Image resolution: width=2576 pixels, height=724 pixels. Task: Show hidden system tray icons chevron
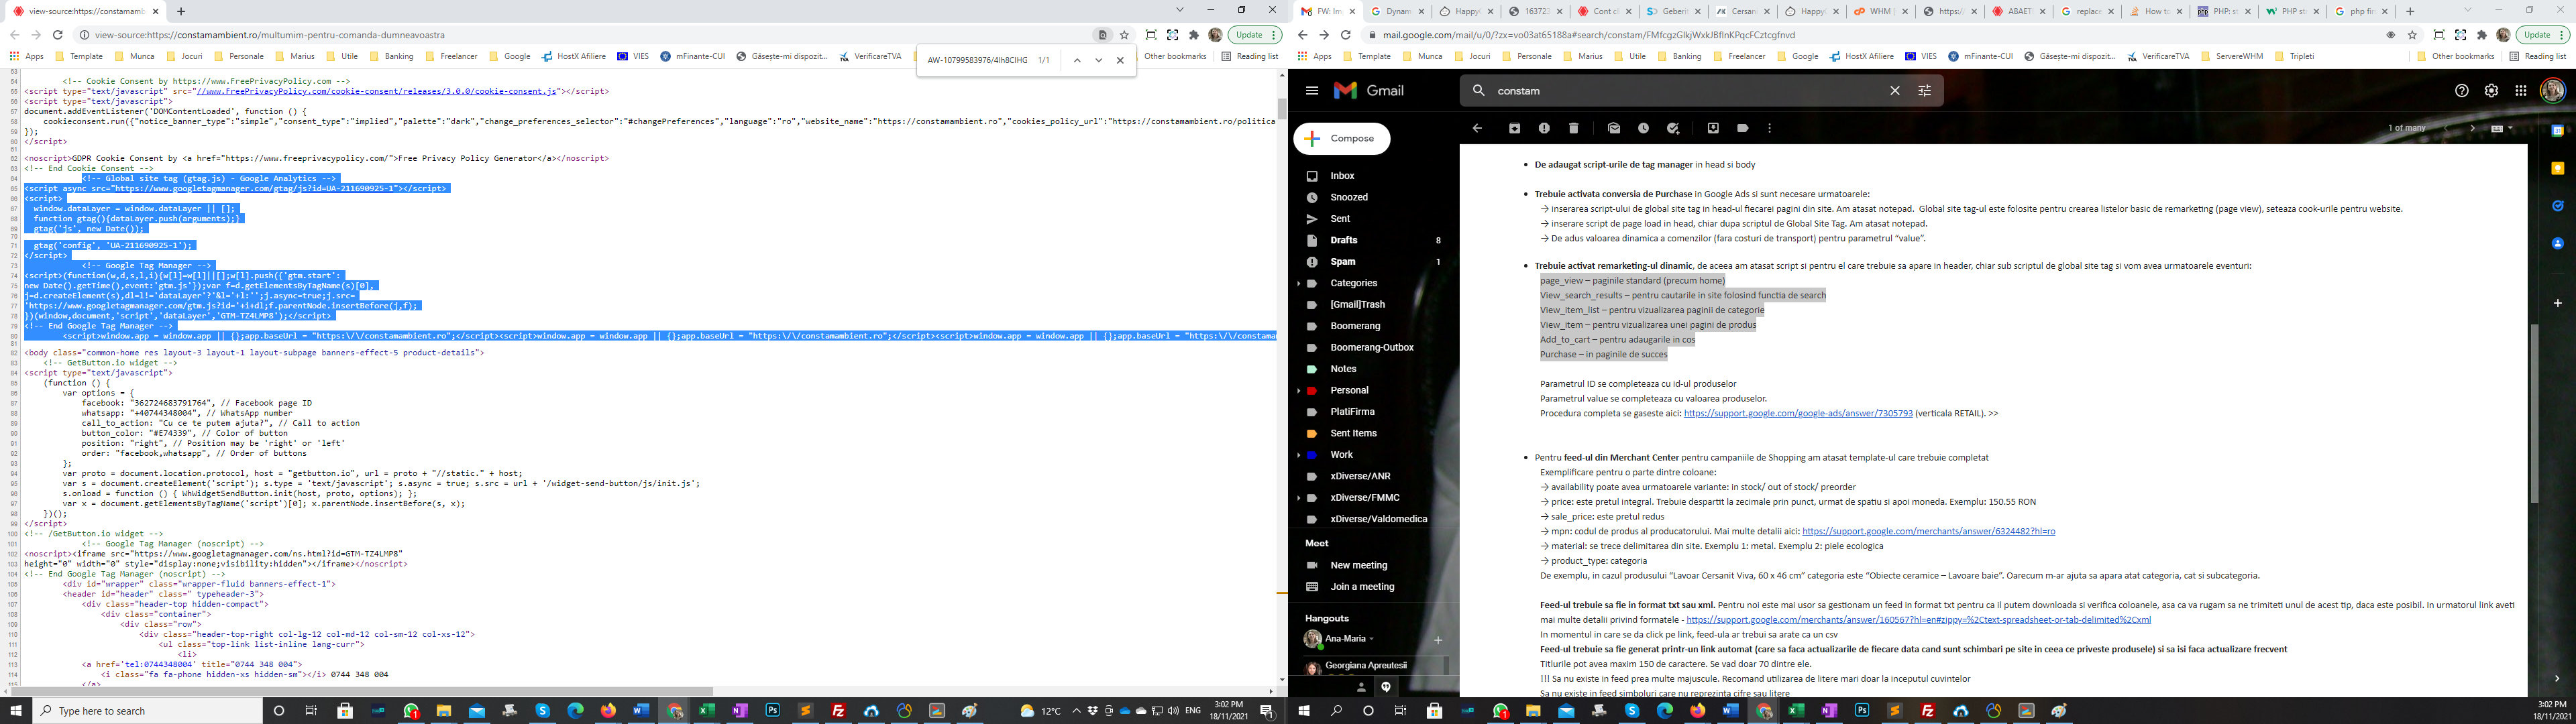(x=1077, y=711)
